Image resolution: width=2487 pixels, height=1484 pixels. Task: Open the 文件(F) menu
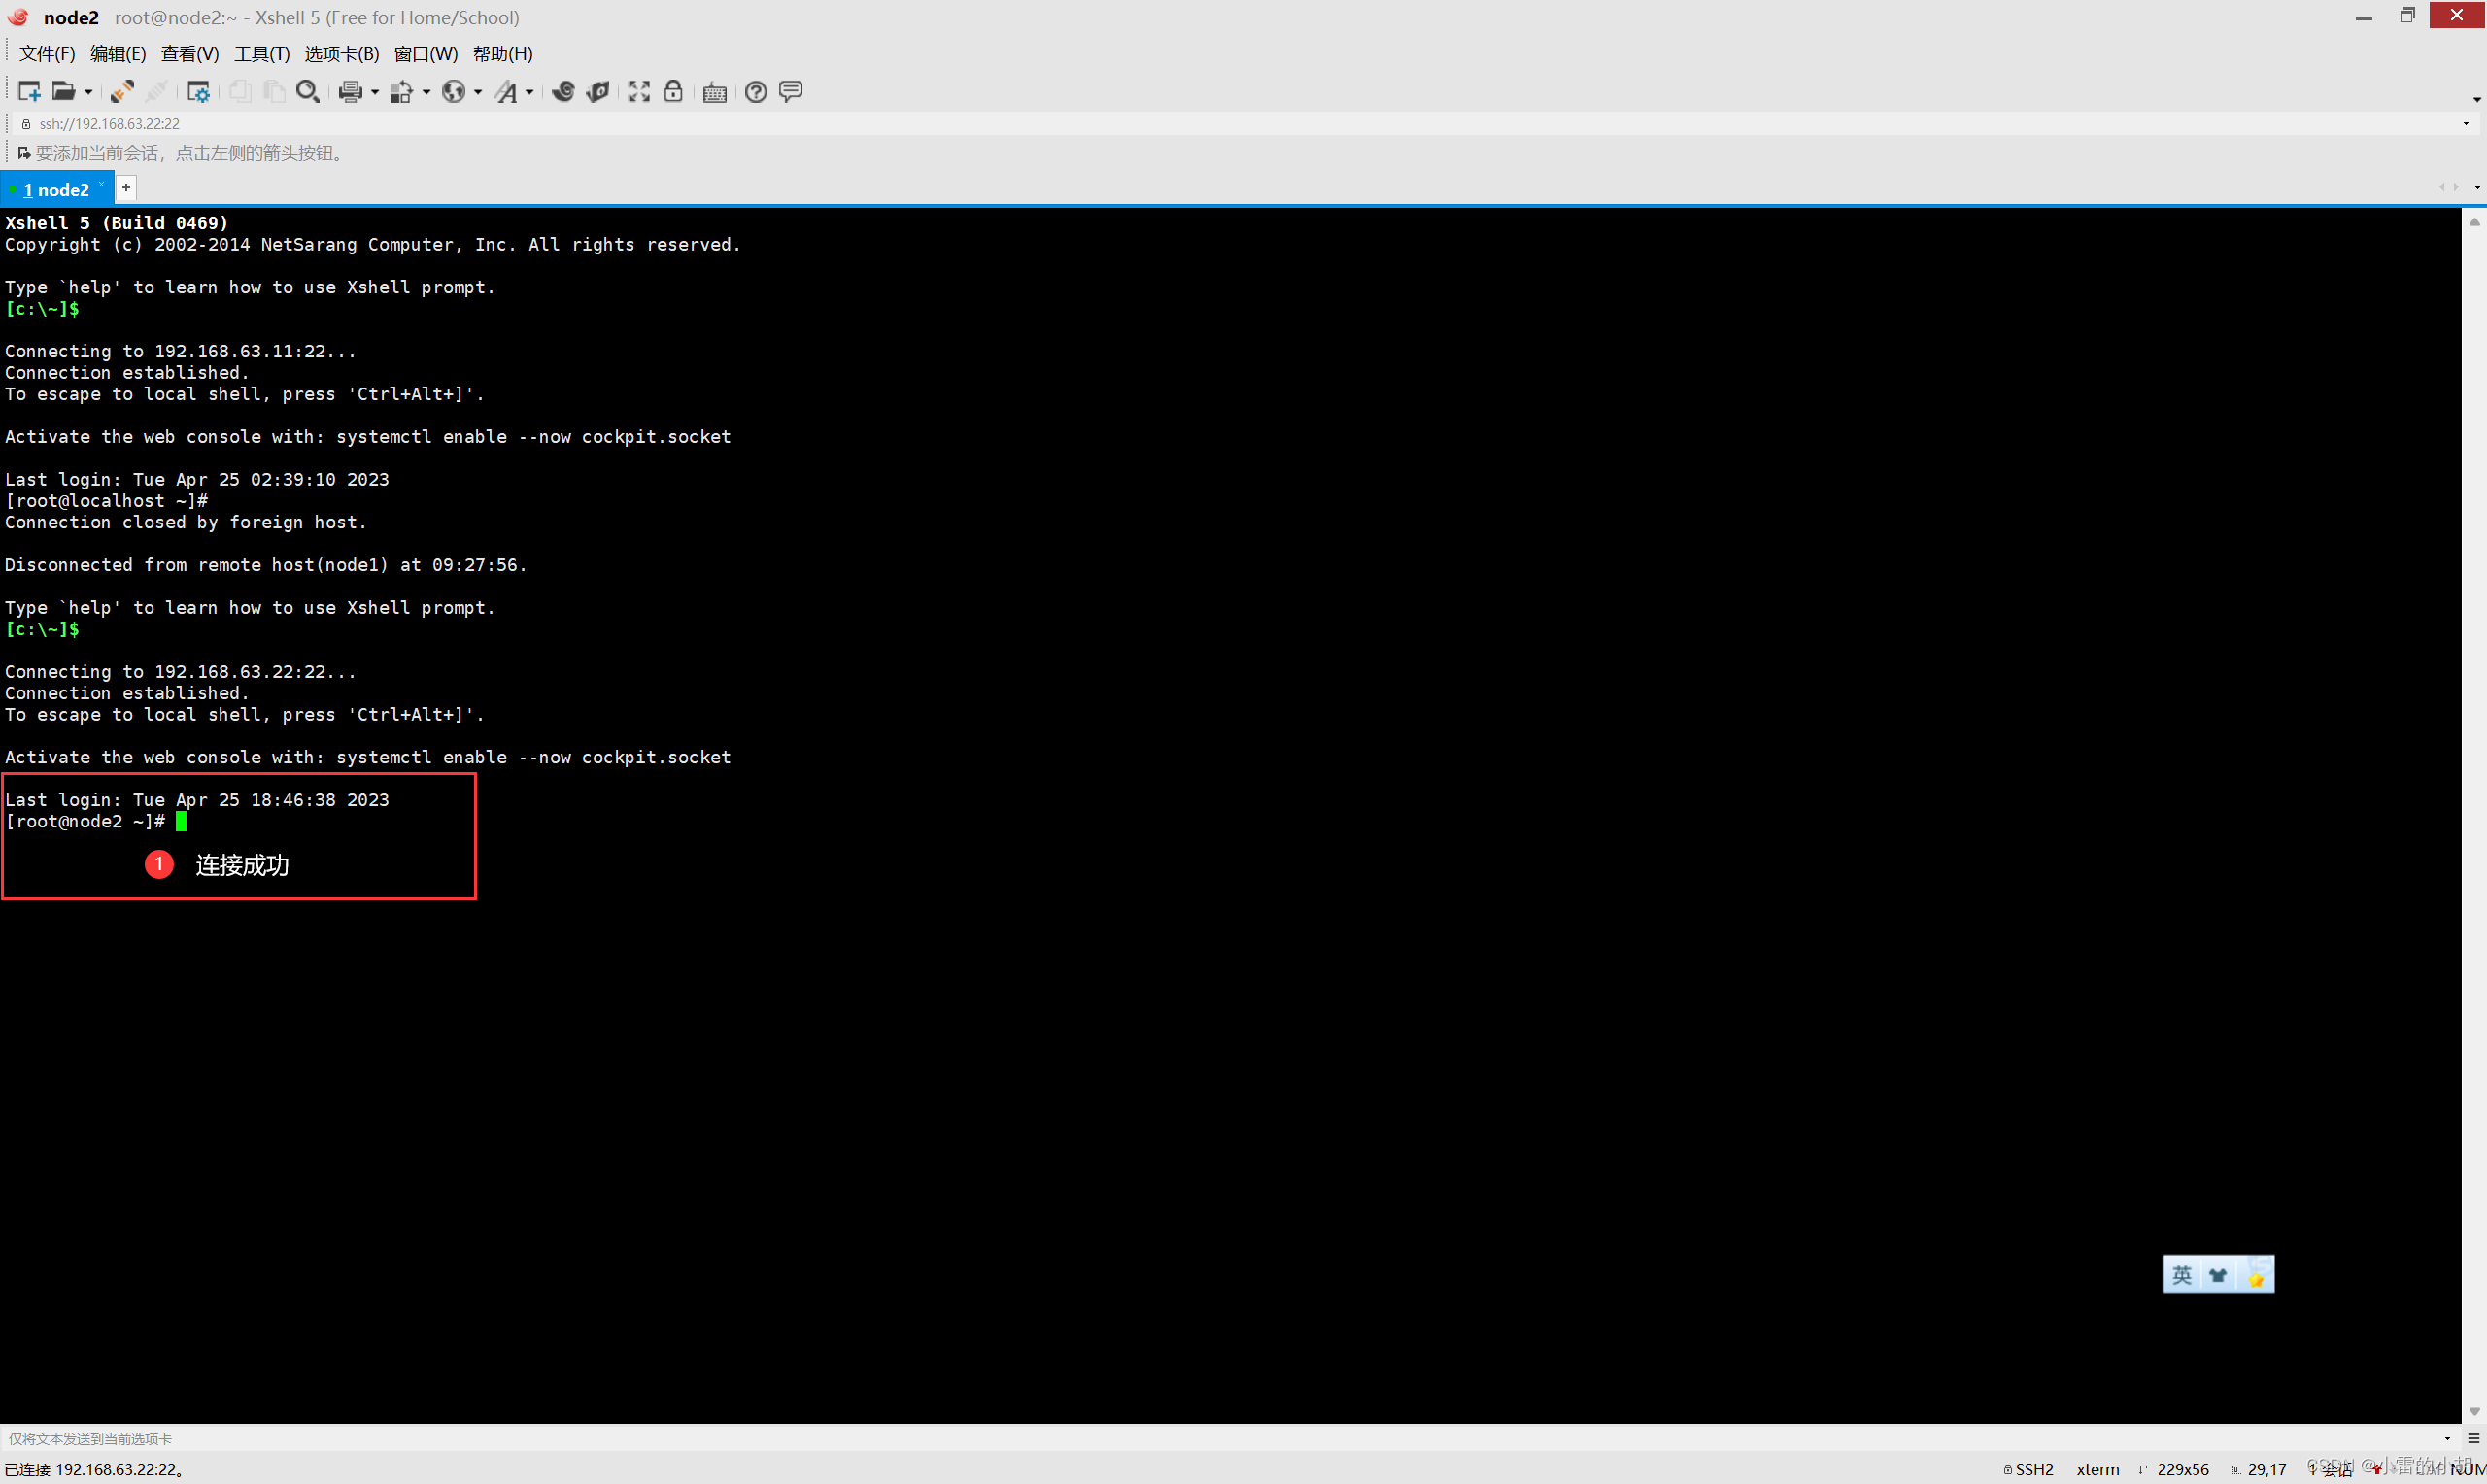(x=47, y=54)
